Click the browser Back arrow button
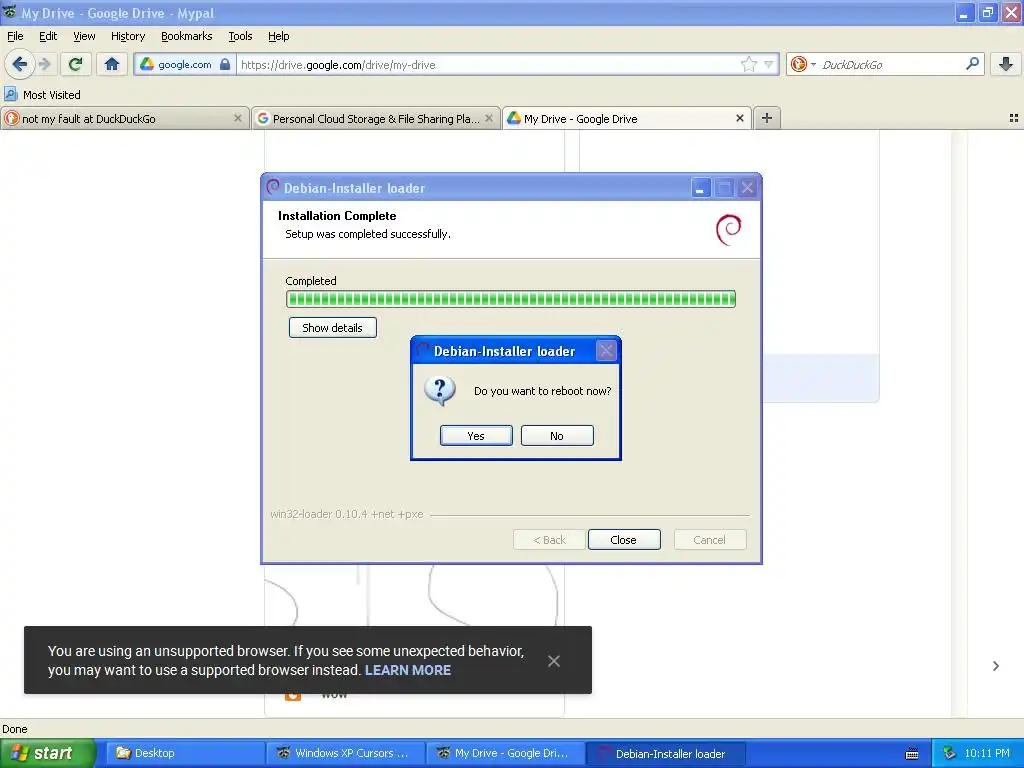 (19, 64)
